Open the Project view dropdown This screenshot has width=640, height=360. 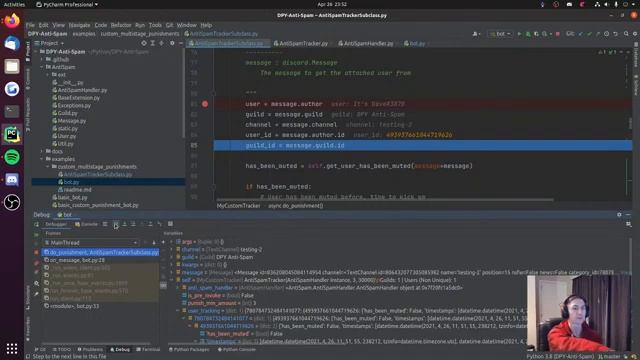tap(50, 43)
